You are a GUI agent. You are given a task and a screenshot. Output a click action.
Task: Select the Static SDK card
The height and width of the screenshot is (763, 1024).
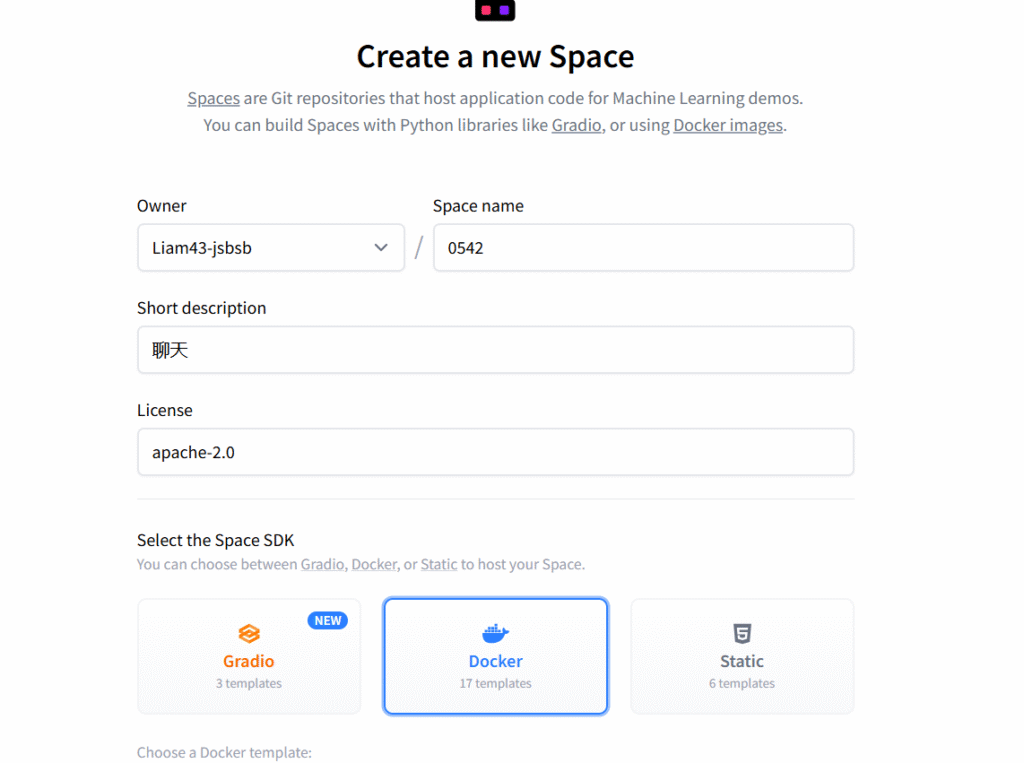(x=742, y=656)
